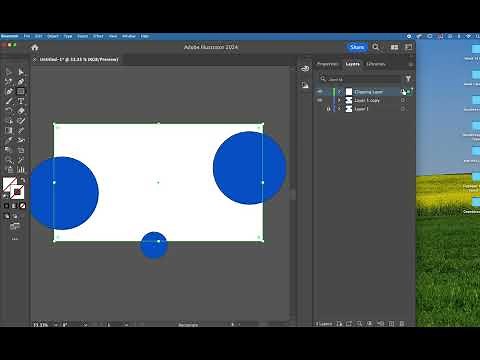The image size is (480, 360).
Task: Click target circle for Layer 1 copy
Action: (x=403, y=100)
